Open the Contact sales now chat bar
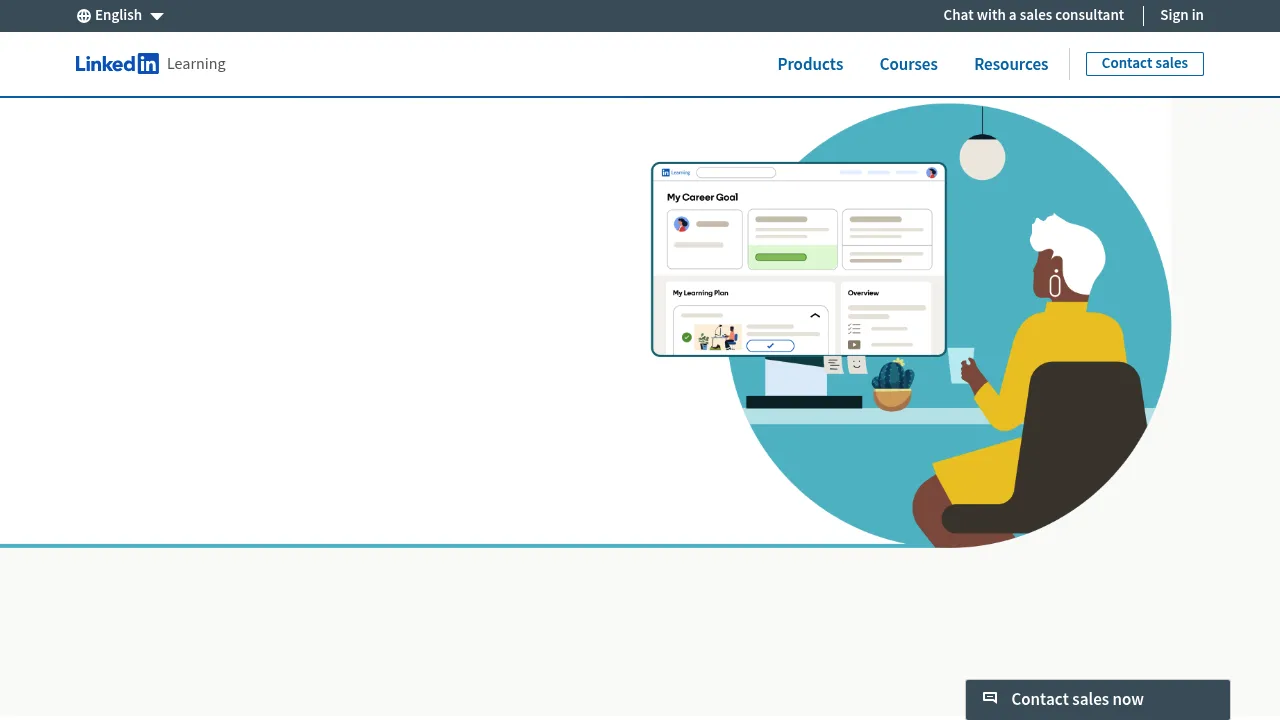Screen dimensions: 1280x720 pyautogui.click(x=1098, y=700)
